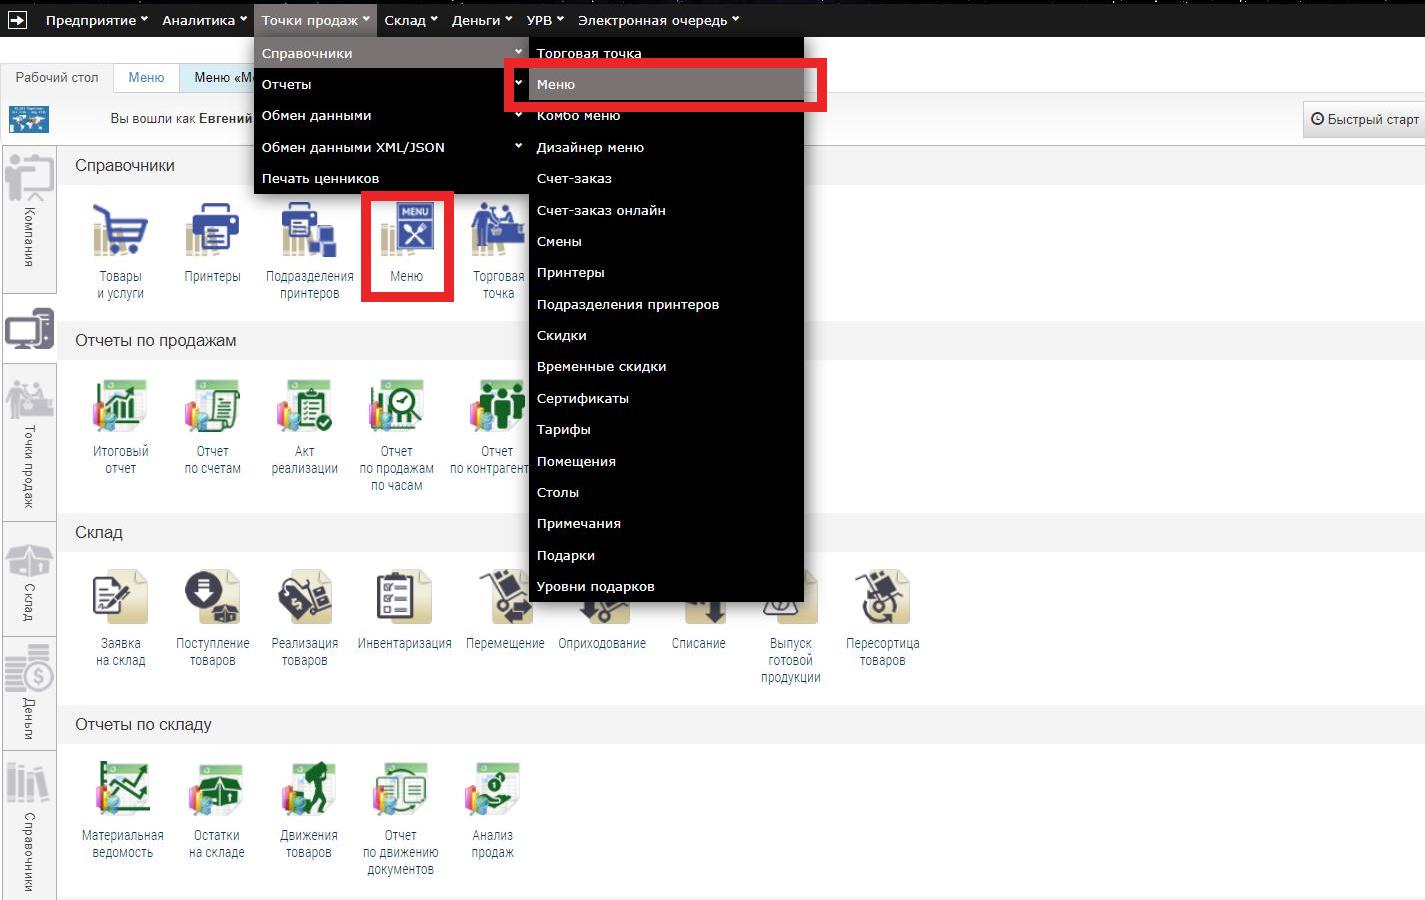Expand the Склад top menu
The width and height of the screenshot is (1425, 900).
[x=410, y=20]
